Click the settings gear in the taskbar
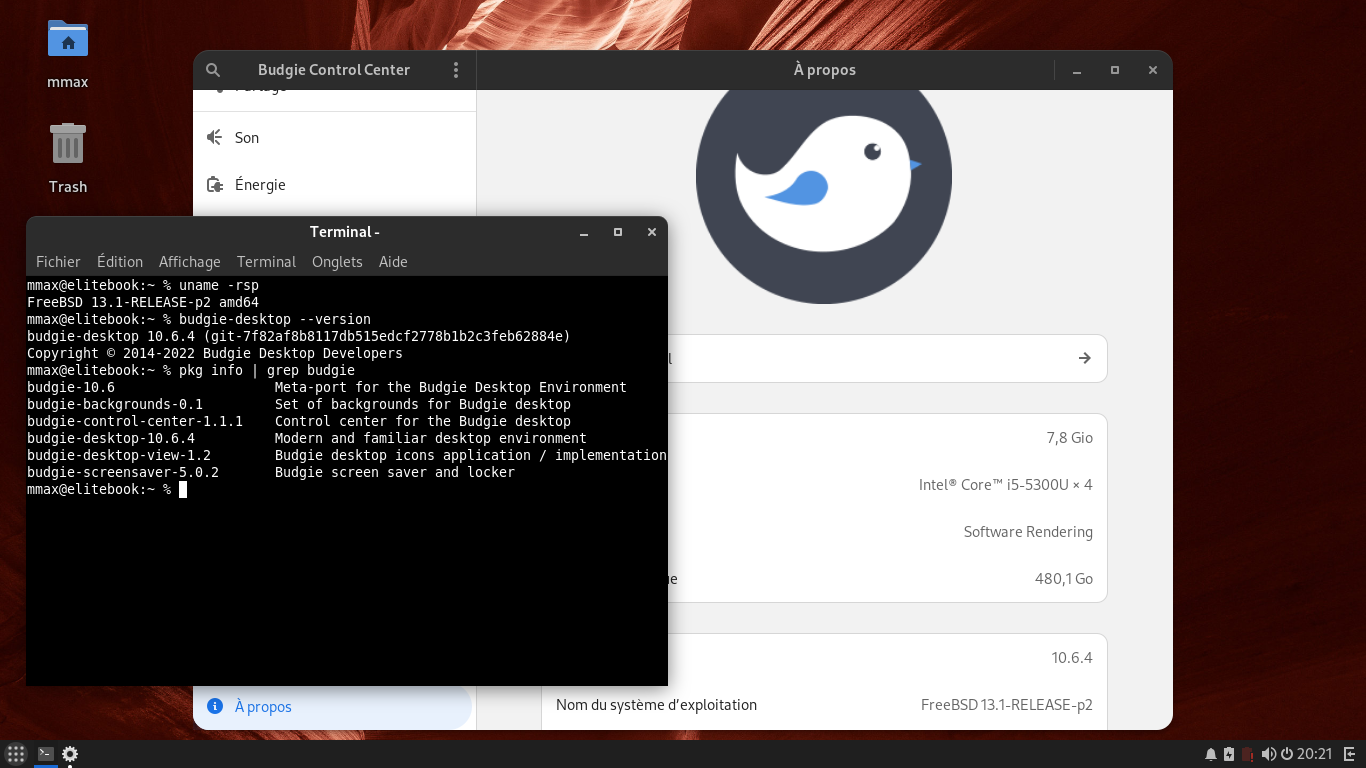 [x=70, y=754]
